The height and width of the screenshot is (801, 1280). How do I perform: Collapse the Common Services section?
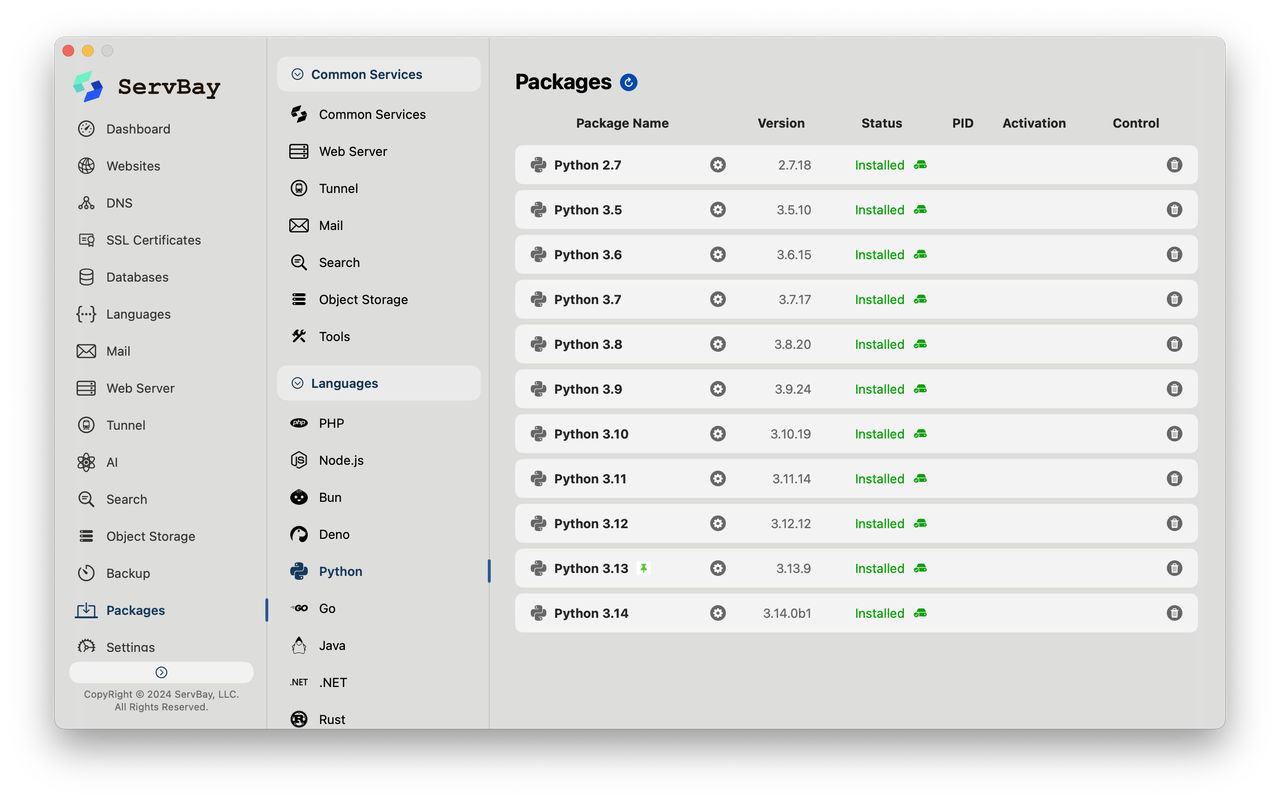pos(297,74)
